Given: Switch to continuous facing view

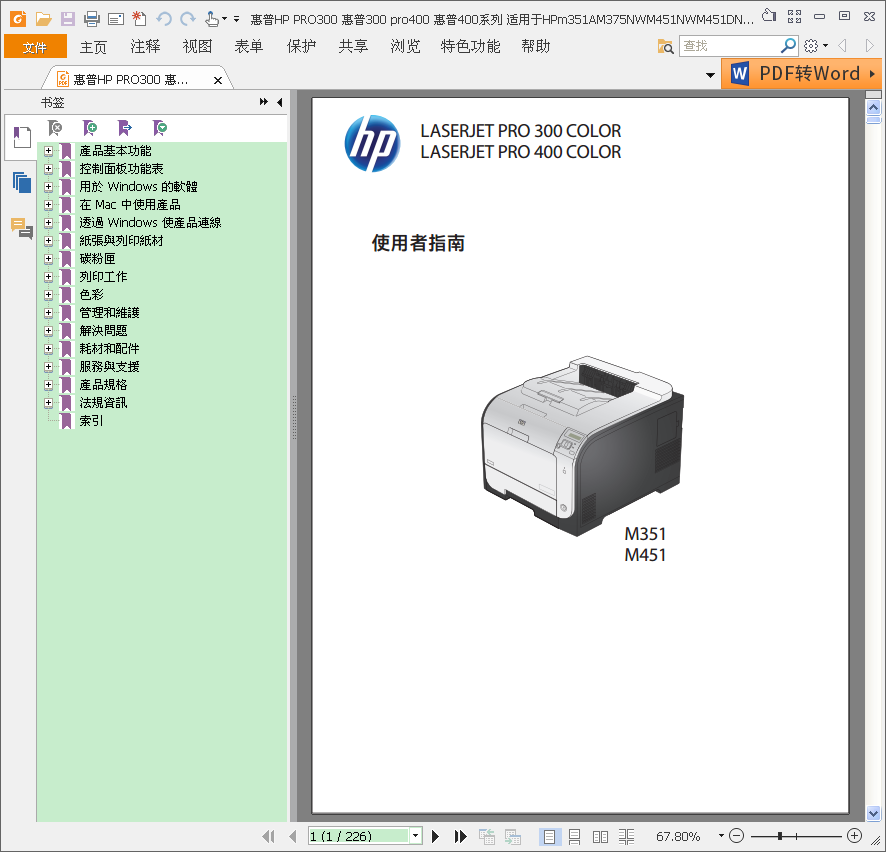Looking at the screenshot, I should [626, 836].
